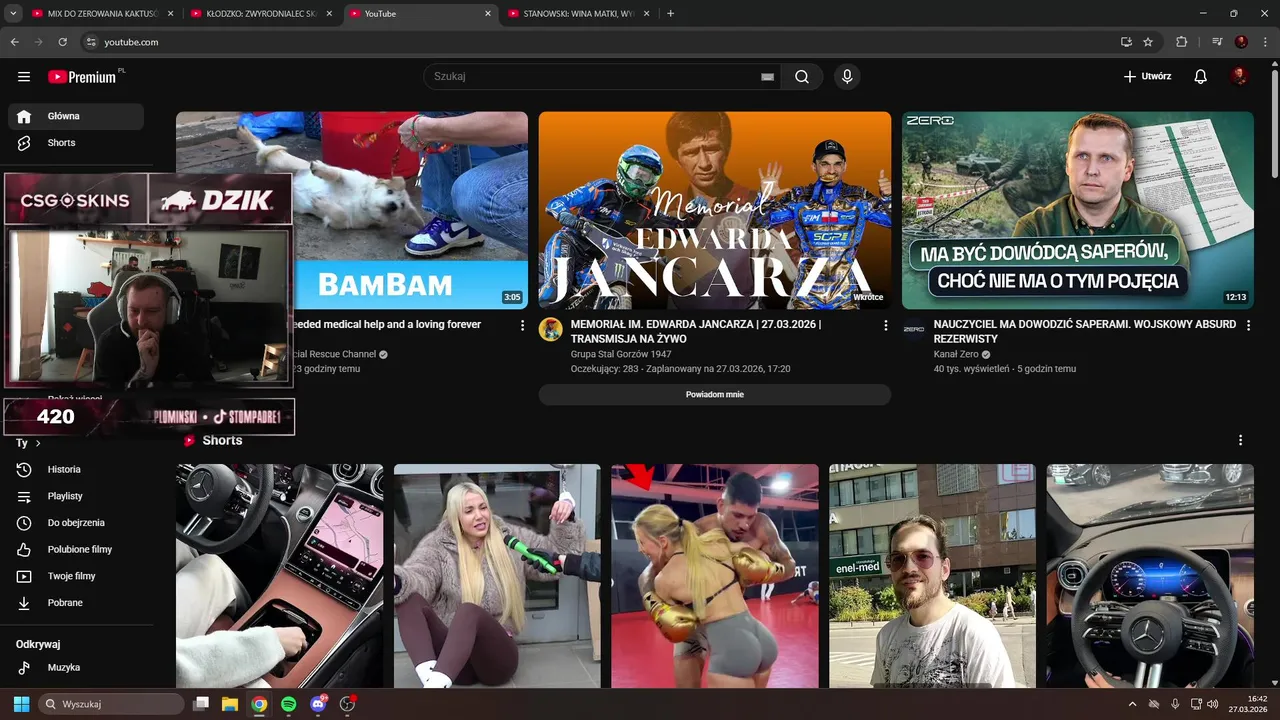Bookmark this page with star icon

coord(1148,42)
